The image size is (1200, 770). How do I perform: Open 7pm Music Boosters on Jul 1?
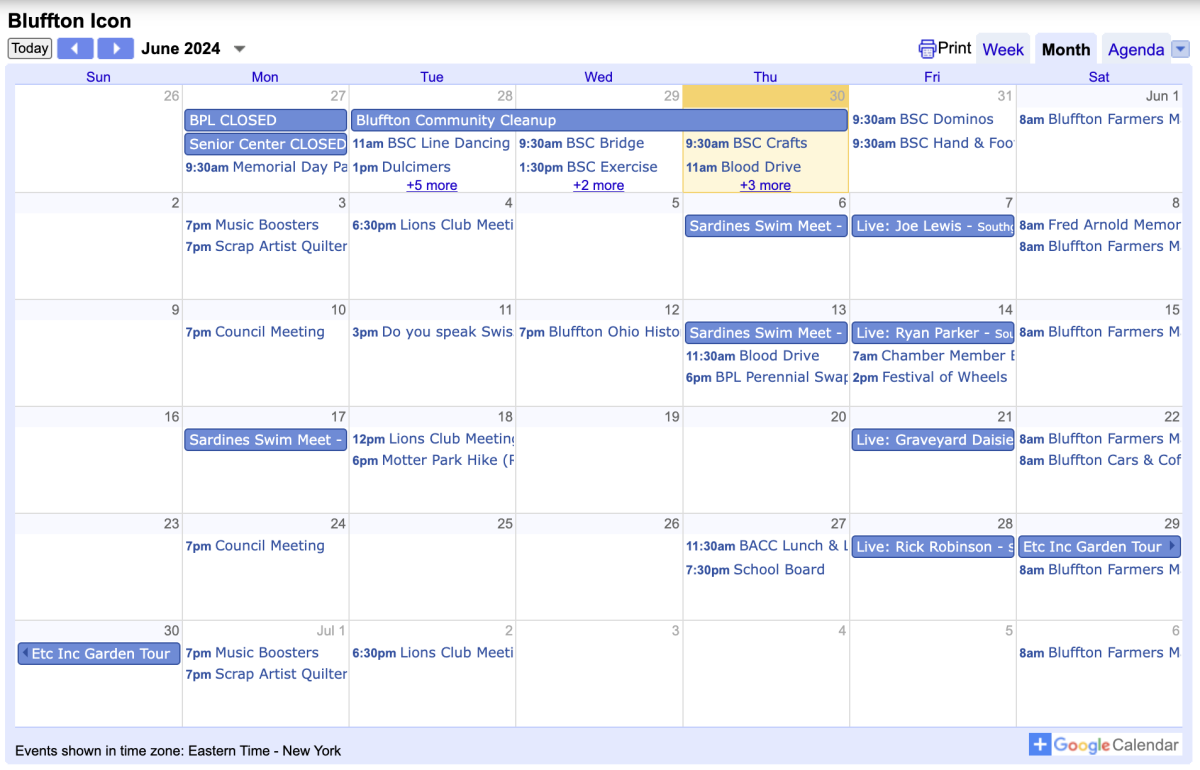pos(252,653)
